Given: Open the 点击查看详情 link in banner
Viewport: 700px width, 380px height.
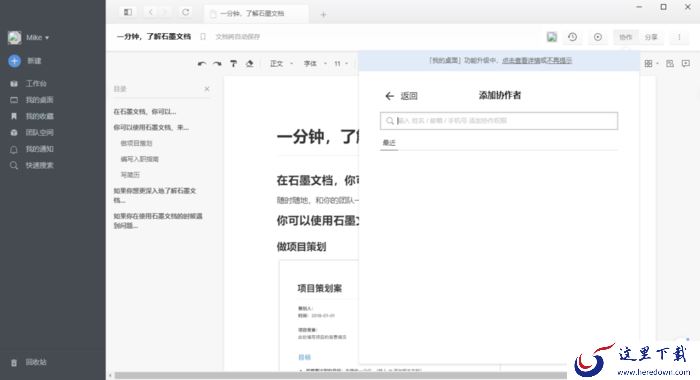Looking at the screenshot, I should point(521,60).
